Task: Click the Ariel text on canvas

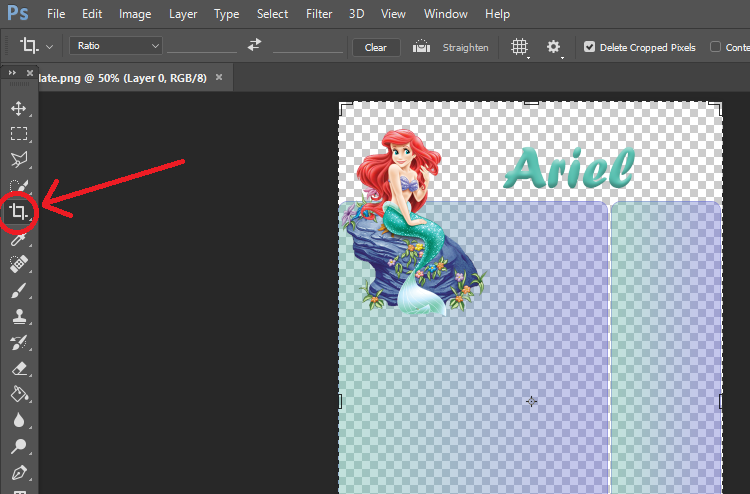Action: click(569, 168)
